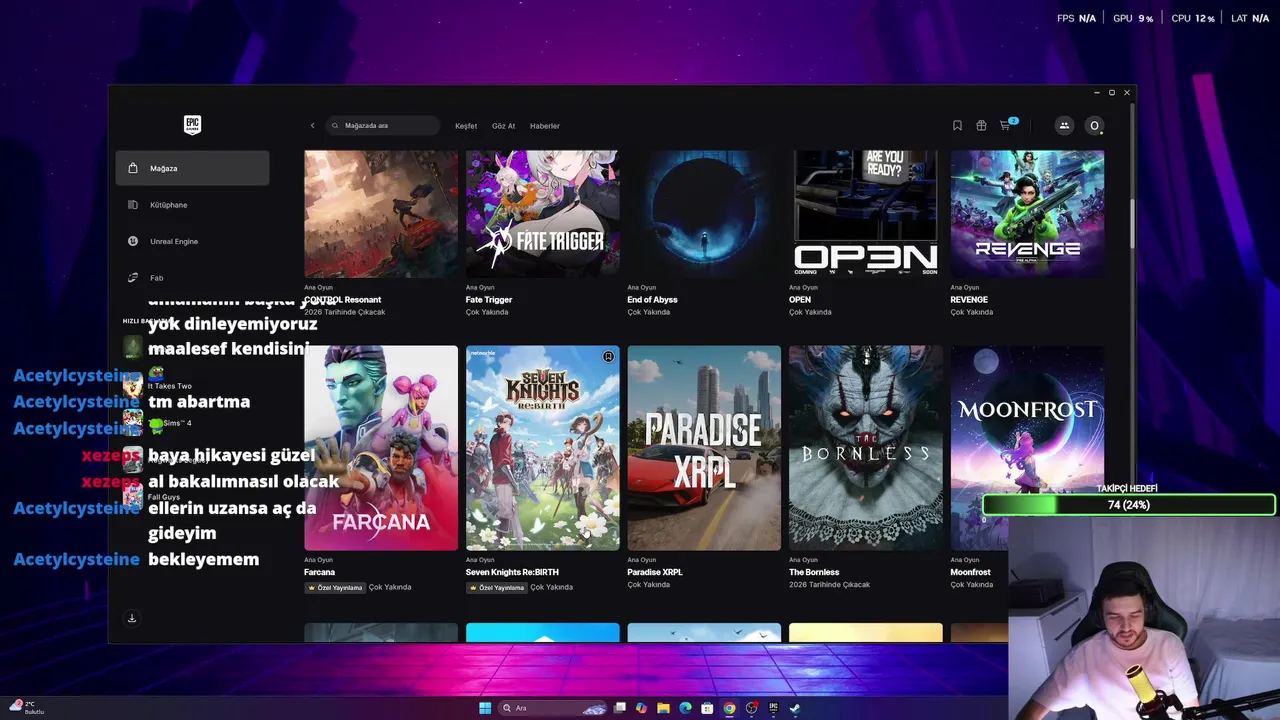
Task: Select Mağaza in the sidebar
Action: coord(192,168)
